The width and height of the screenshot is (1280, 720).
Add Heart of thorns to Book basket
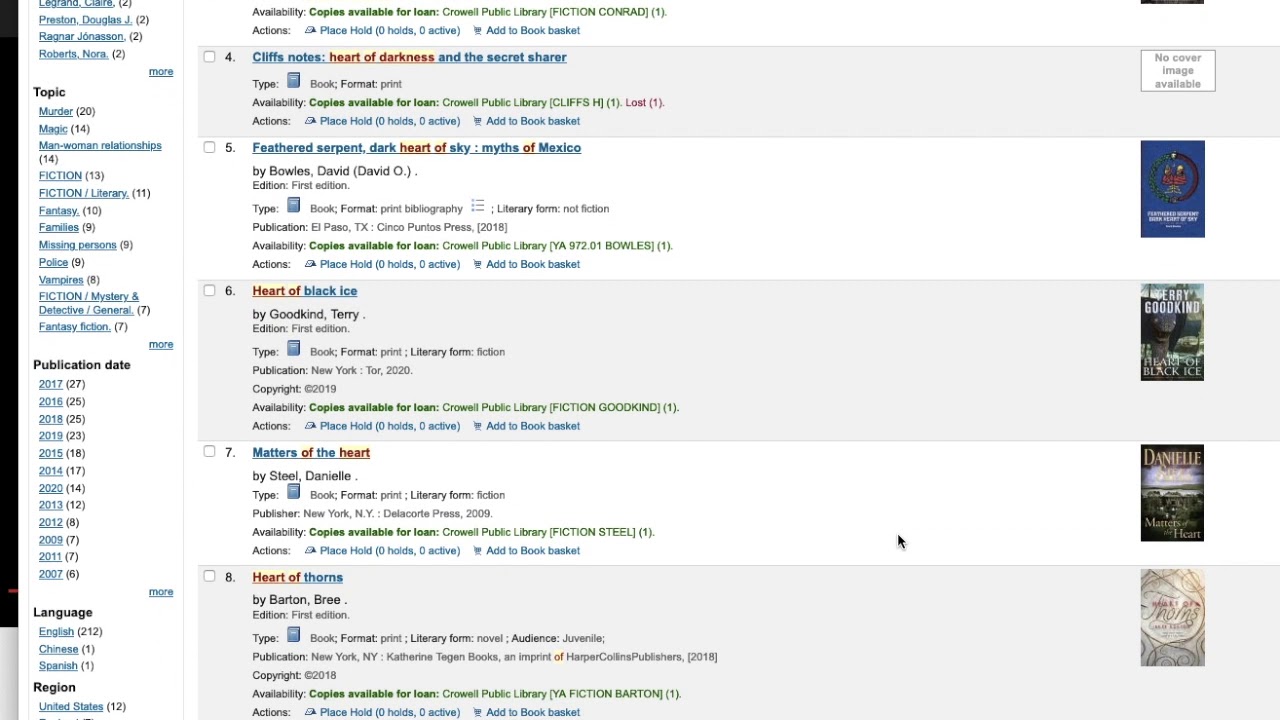(532, 713)
